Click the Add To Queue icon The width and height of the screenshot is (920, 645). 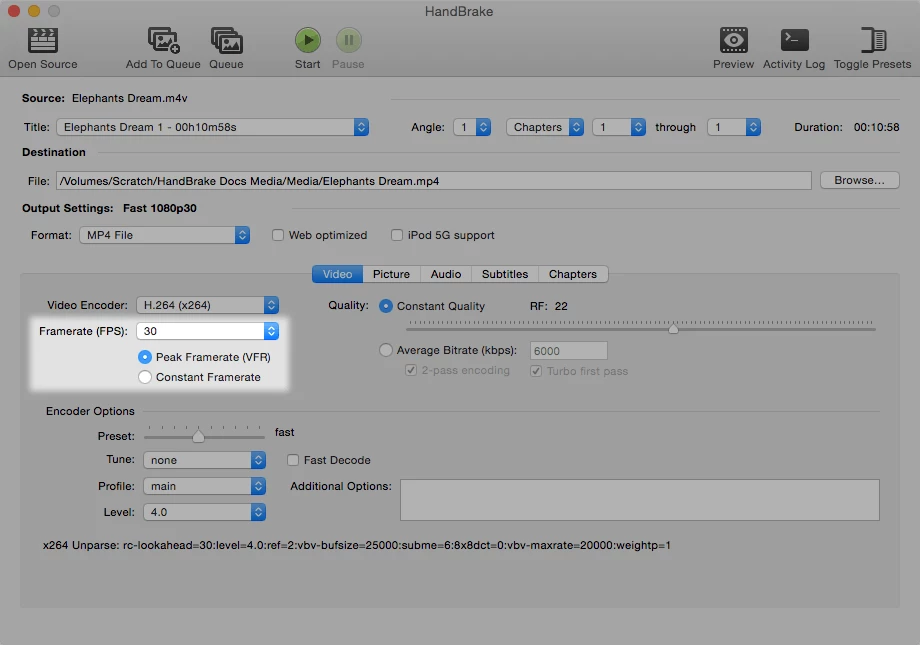163,40
